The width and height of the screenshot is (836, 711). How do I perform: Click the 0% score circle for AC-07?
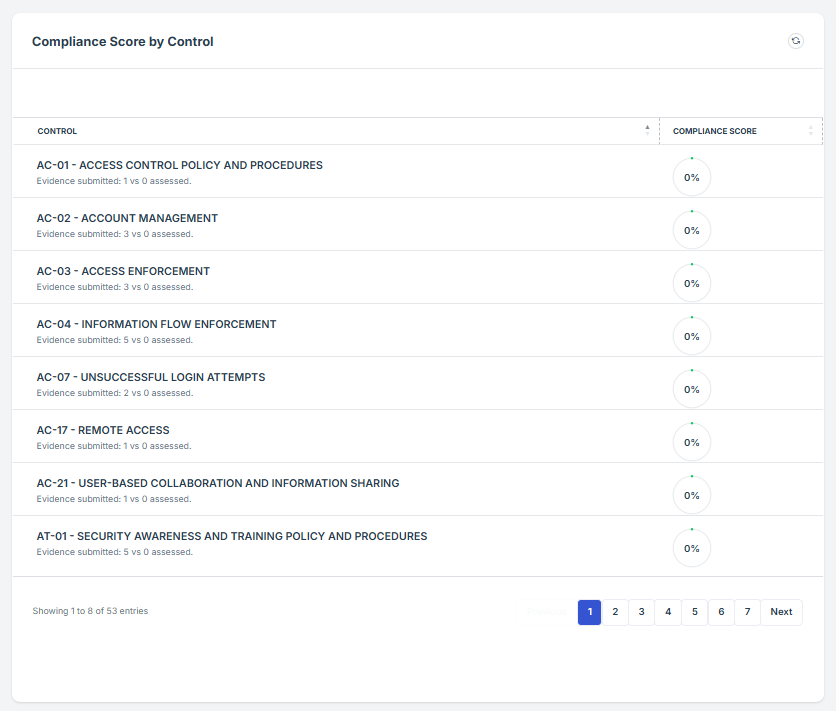pyautogui.click(x=691, y=389)
